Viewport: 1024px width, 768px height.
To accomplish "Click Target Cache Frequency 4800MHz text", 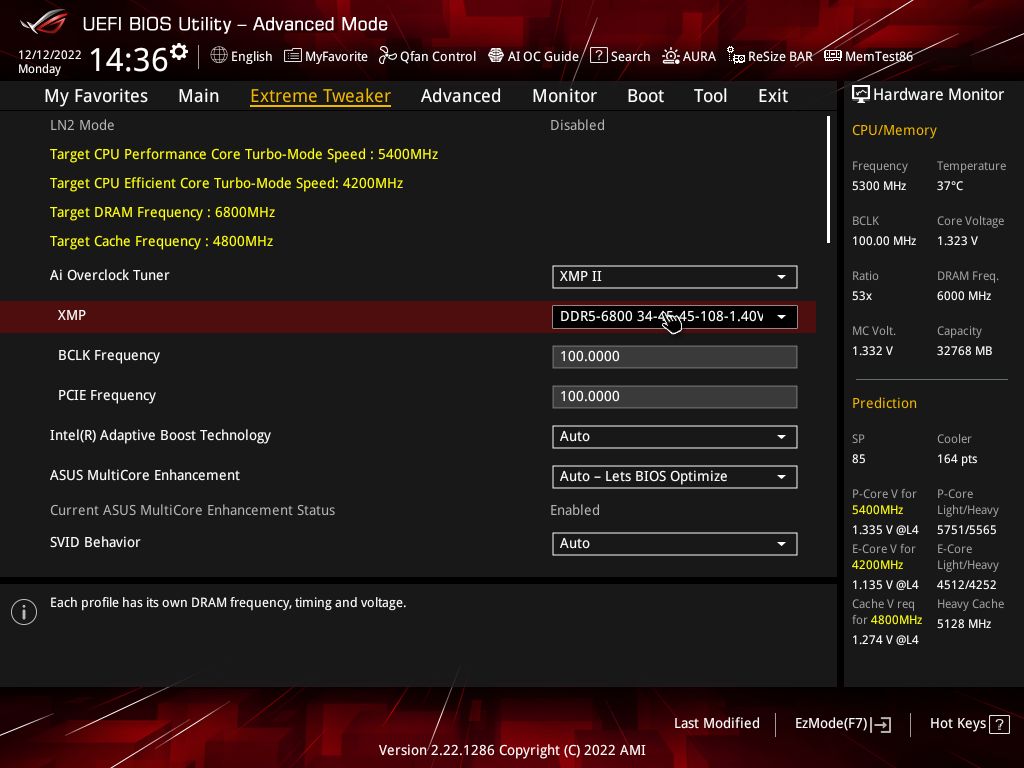I will point(161,241).
